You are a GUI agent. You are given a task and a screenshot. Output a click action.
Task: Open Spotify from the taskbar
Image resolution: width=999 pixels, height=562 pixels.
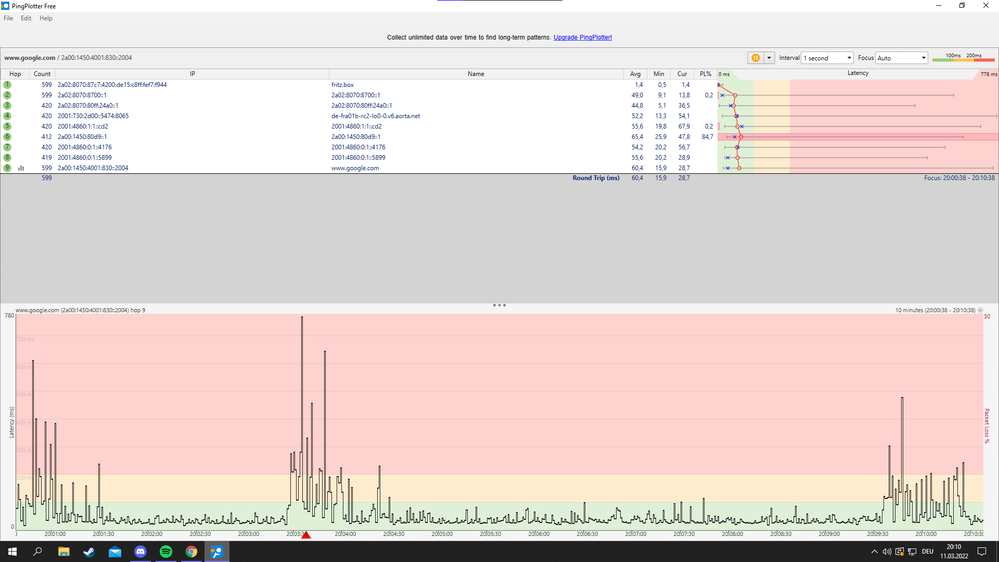click(166, 552)
